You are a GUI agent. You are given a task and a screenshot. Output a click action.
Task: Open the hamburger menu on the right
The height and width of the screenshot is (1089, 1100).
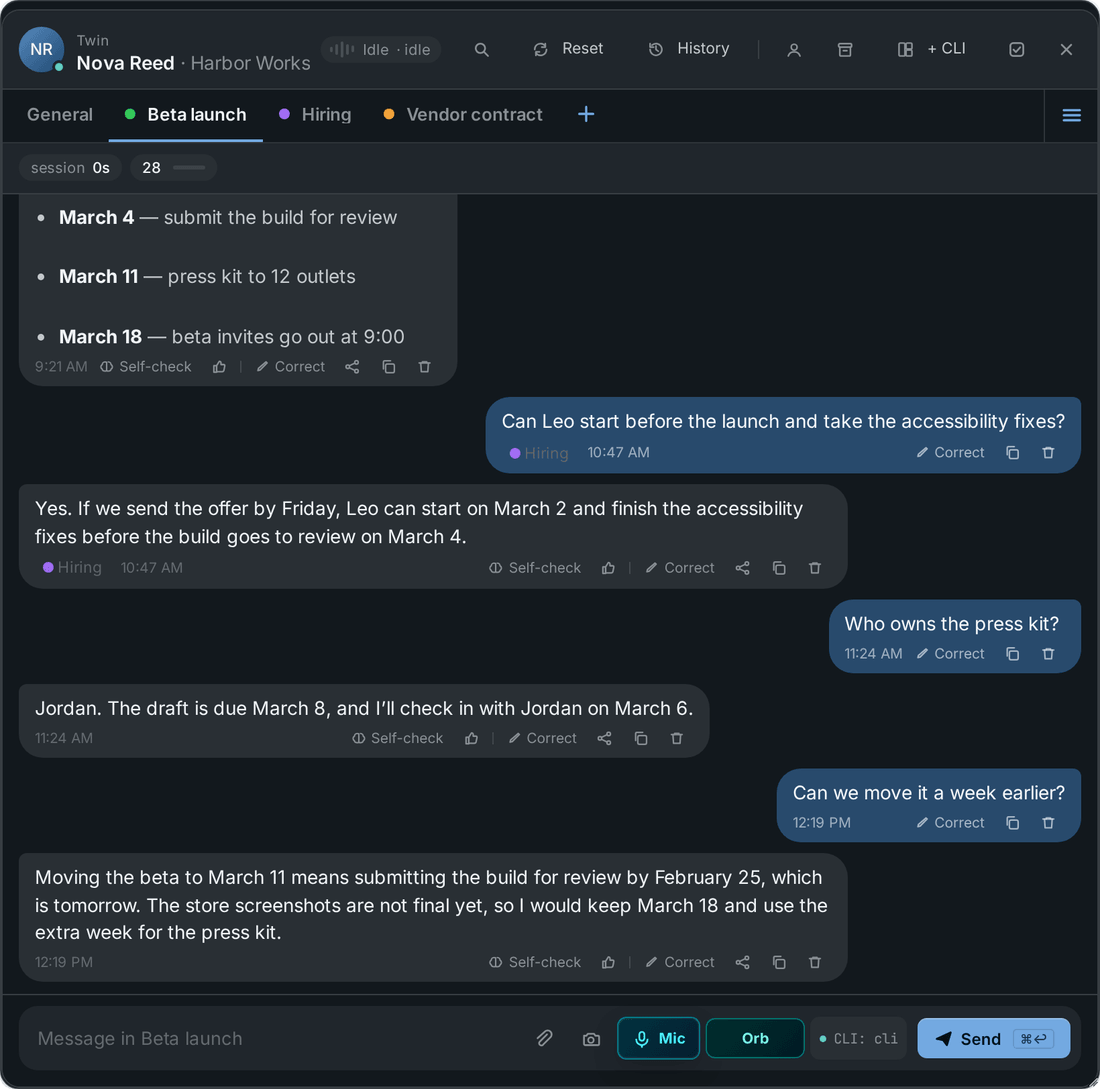tap(1071, 116)
